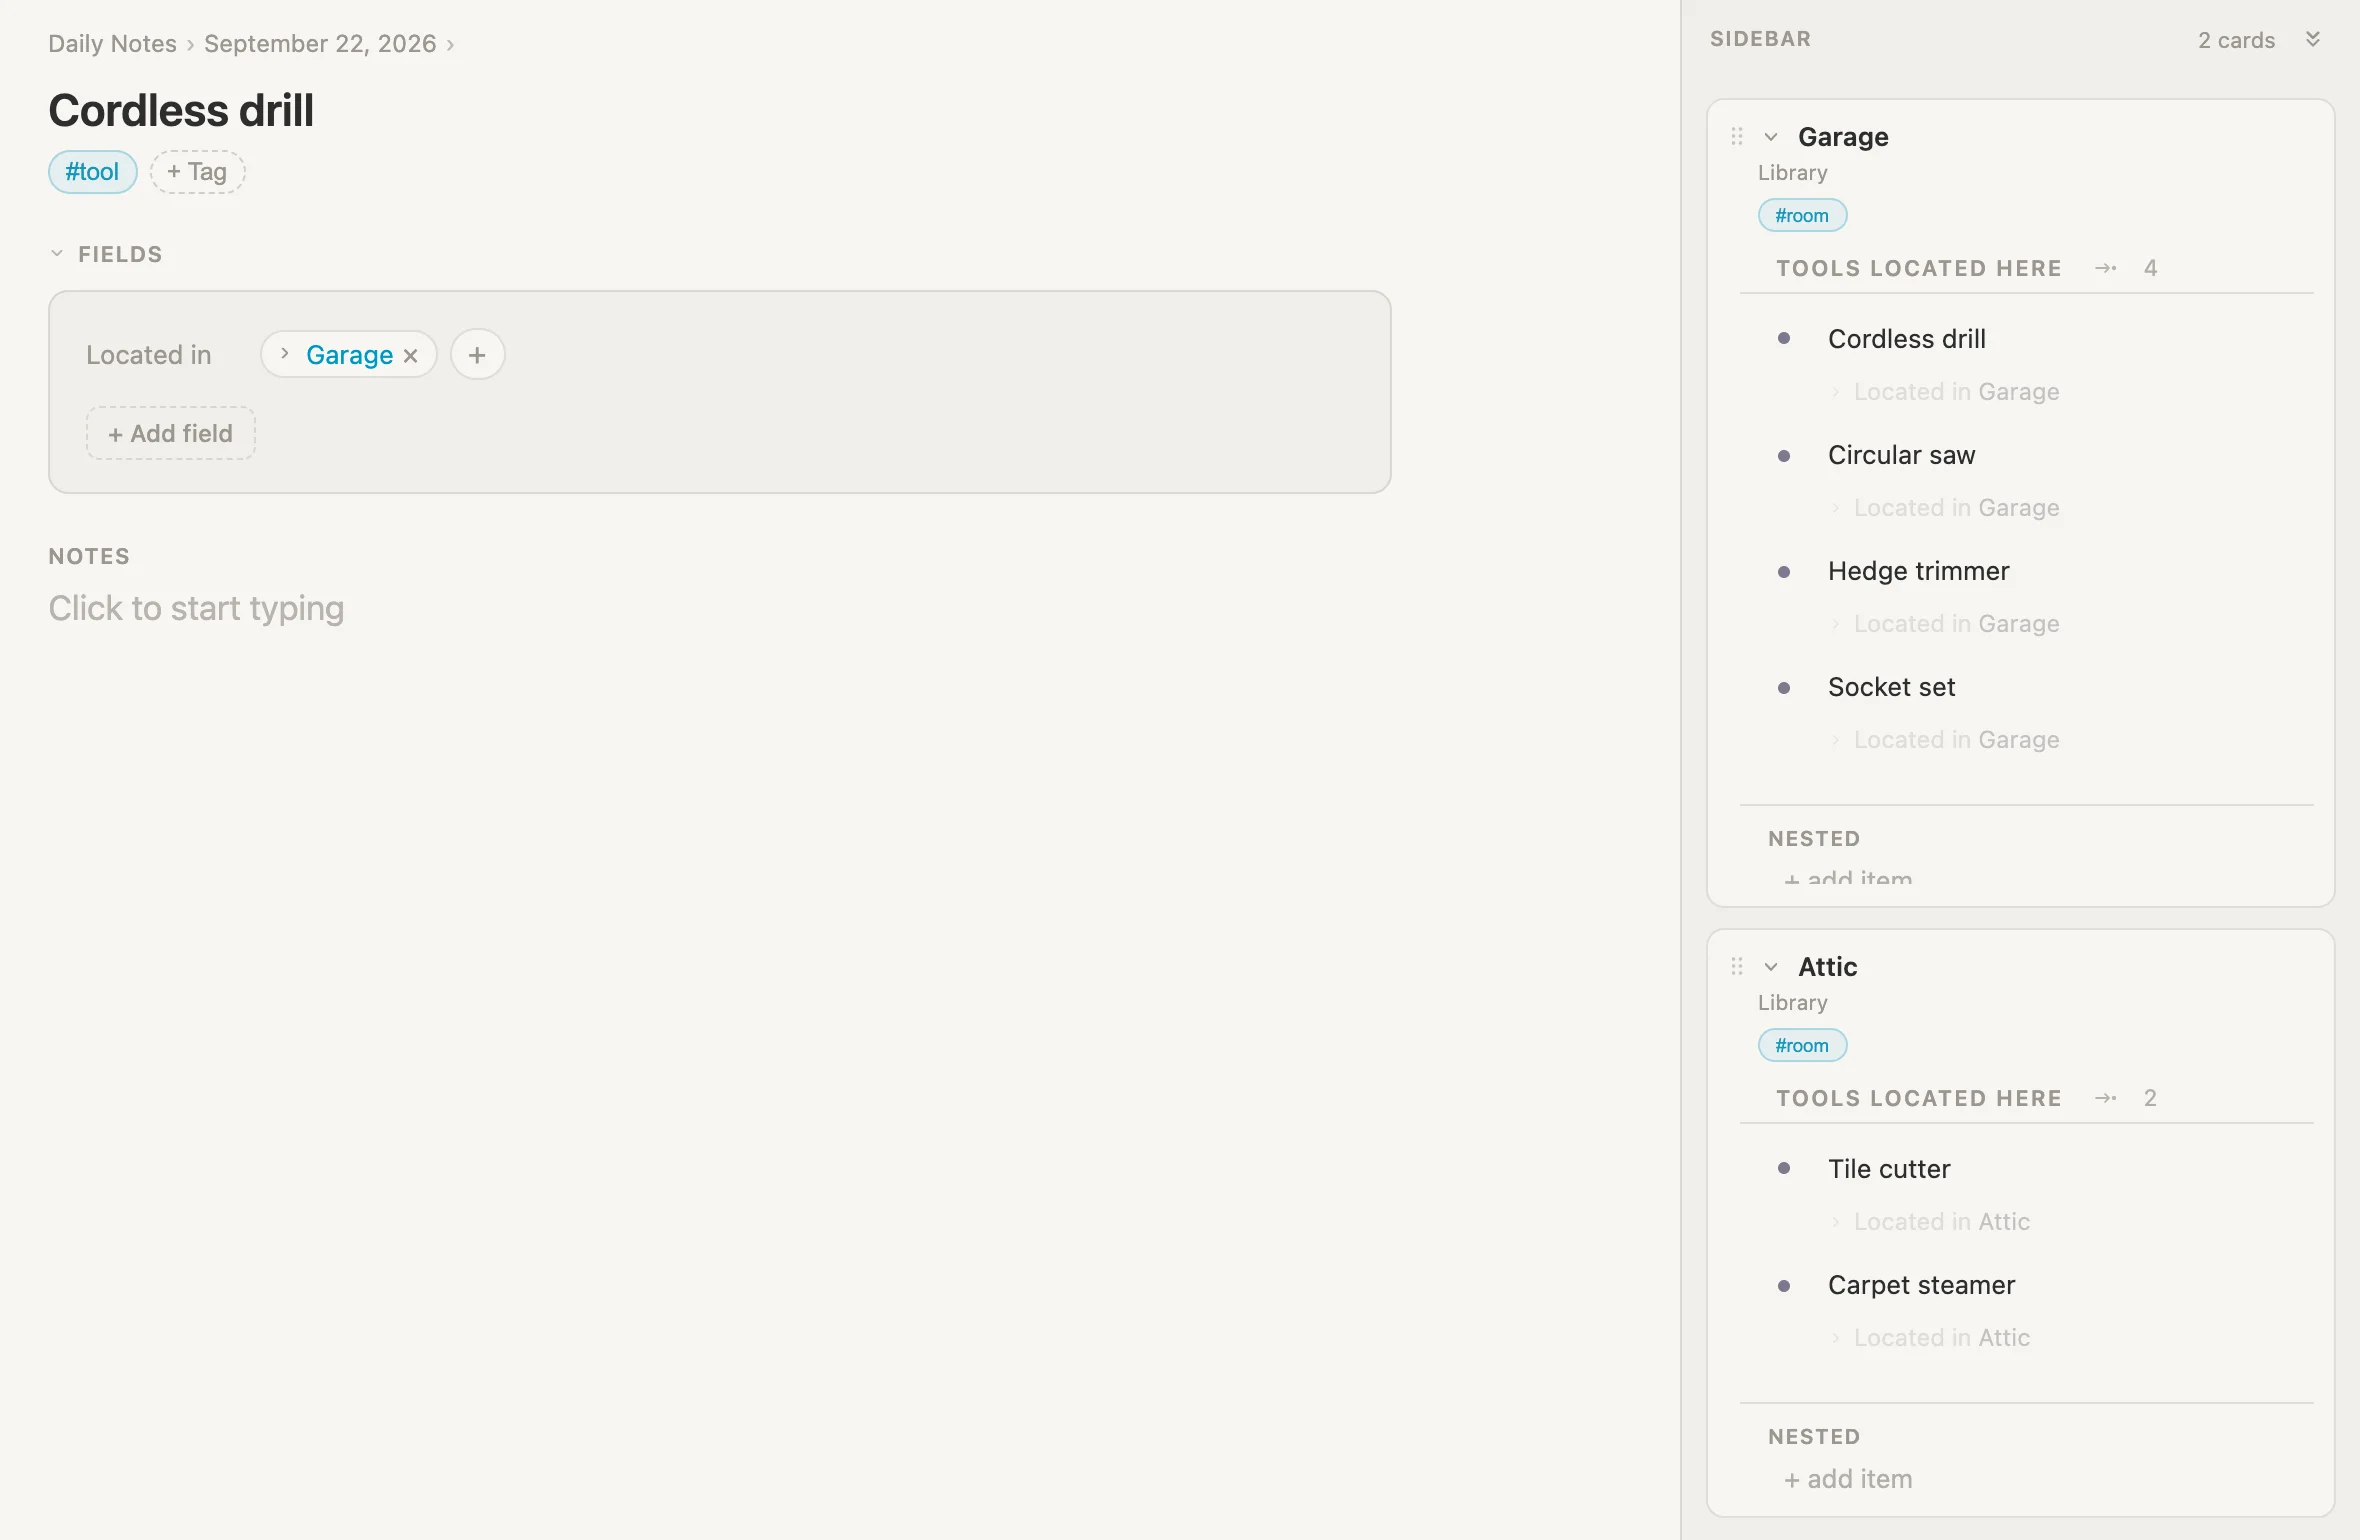
Task: Click the bullet next to Tile cutter
Action: coord(1784,1168)
